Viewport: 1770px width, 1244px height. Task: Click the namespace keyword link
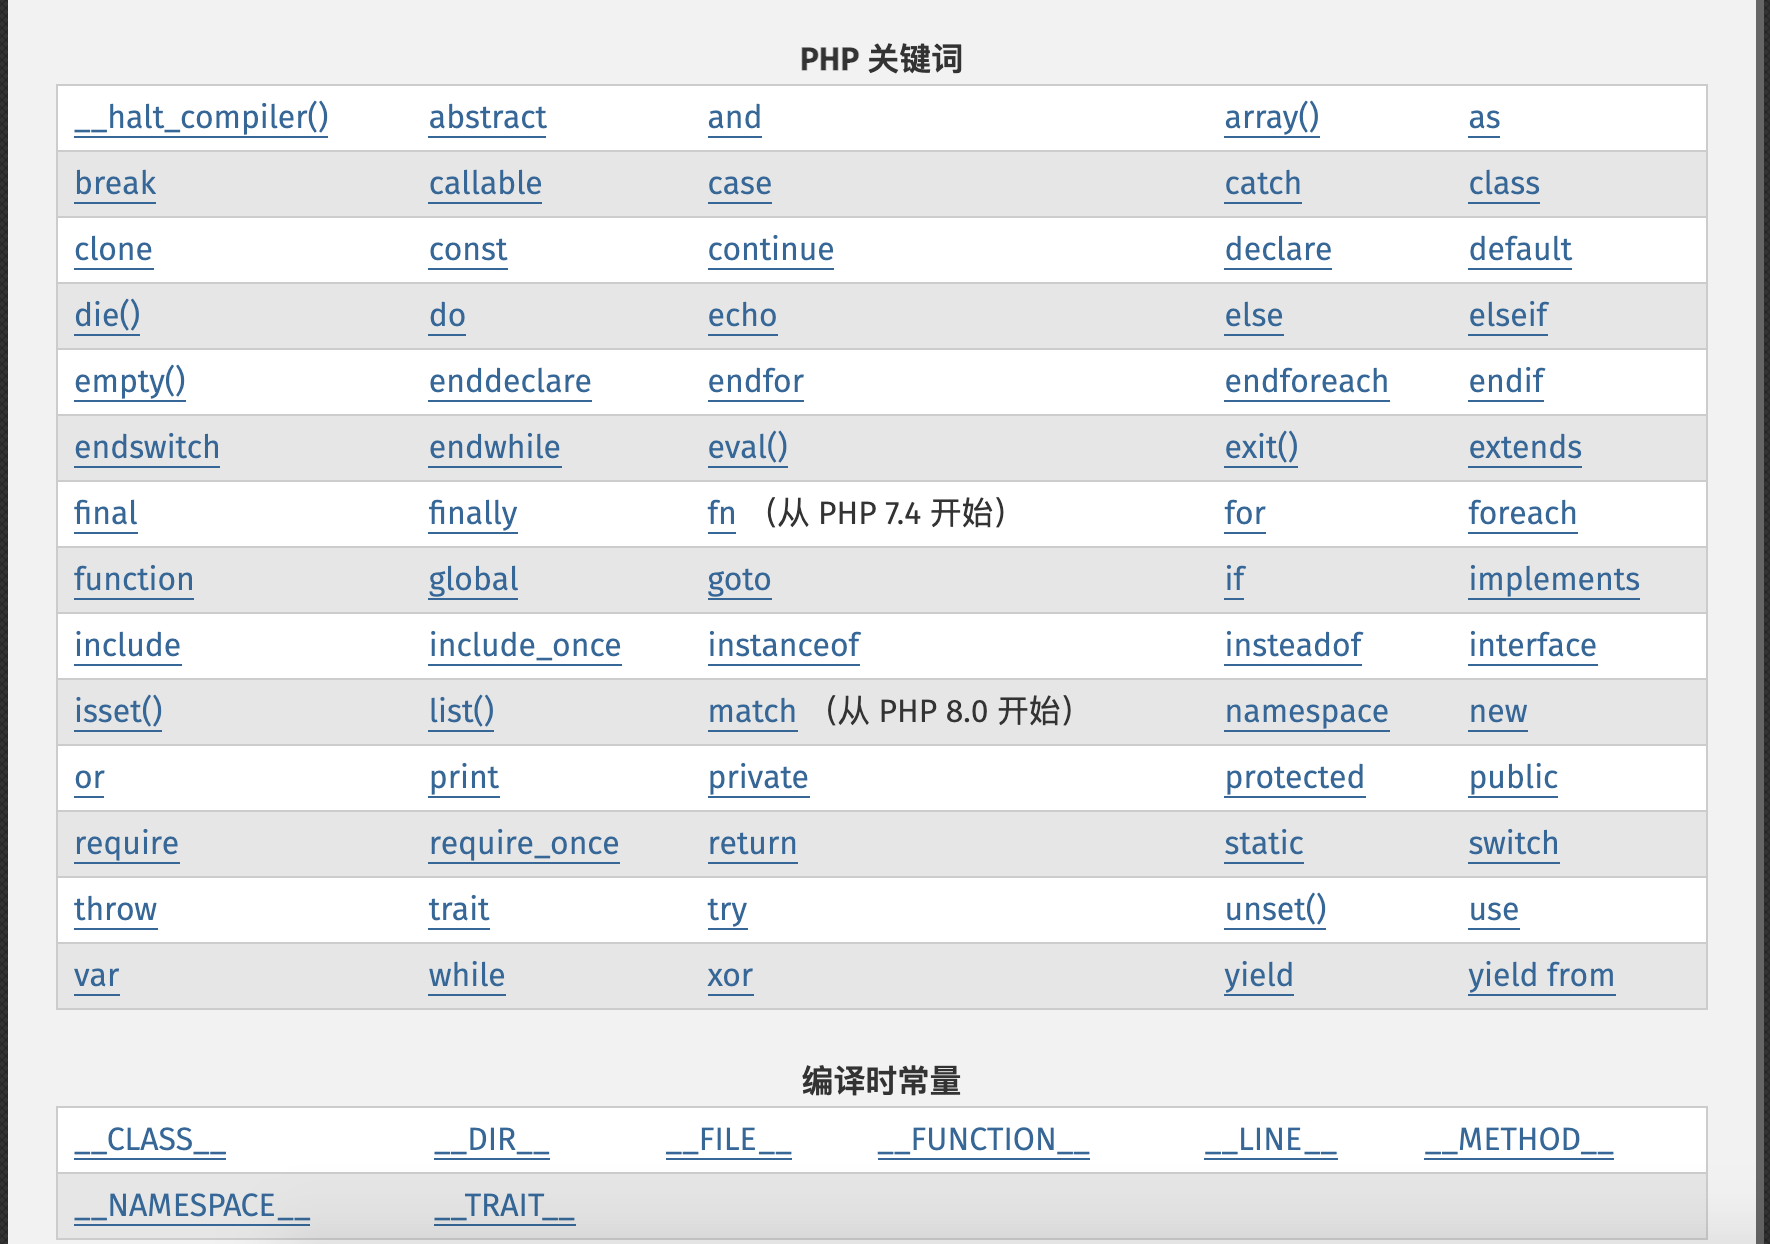pos(1306,712)
